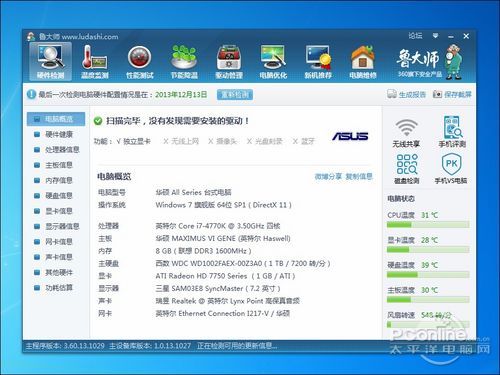Viewport: 500px width, 375px height.
Task: Click the 显卡温度 progress bar
Action: 428,250
